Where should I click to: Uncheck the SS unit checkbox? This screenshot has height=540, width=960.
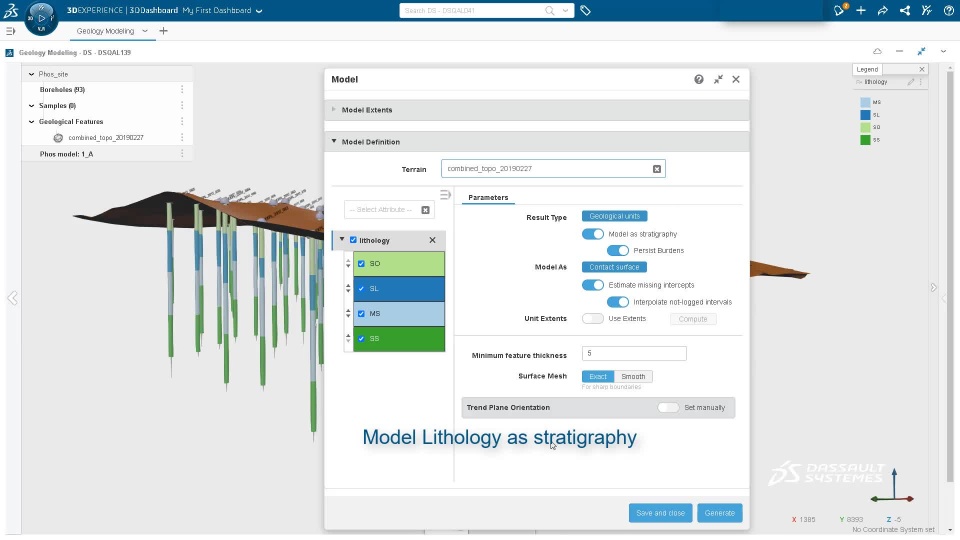click(361, 339)
